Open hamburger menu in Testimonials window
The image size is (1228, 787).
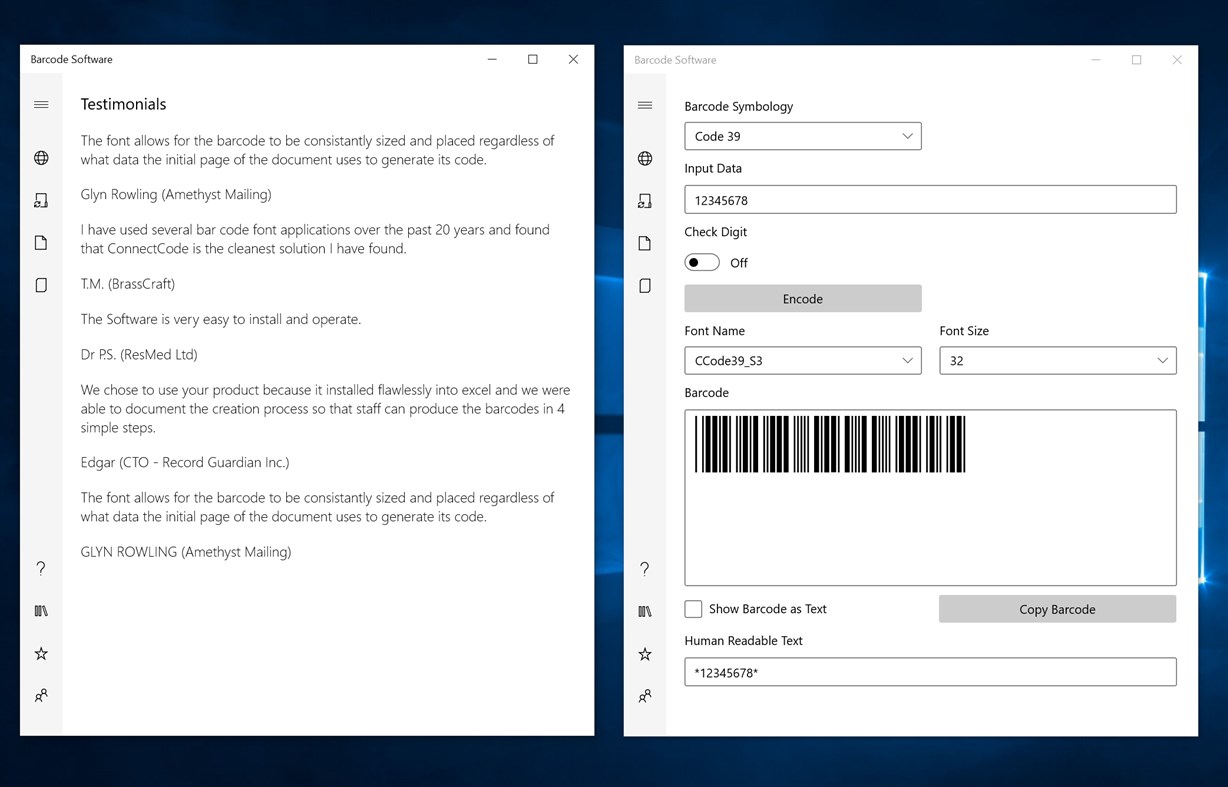tap(41, 104)
